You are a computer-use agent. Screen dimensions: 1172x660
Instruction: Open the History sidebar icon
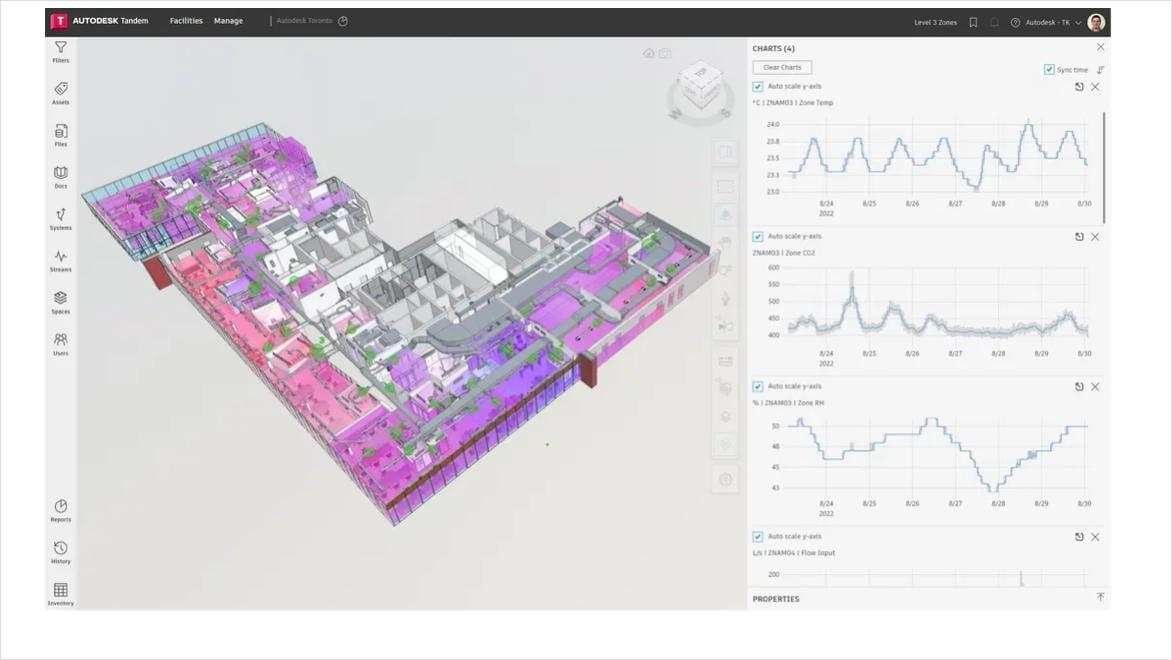(x=61, y=552)
